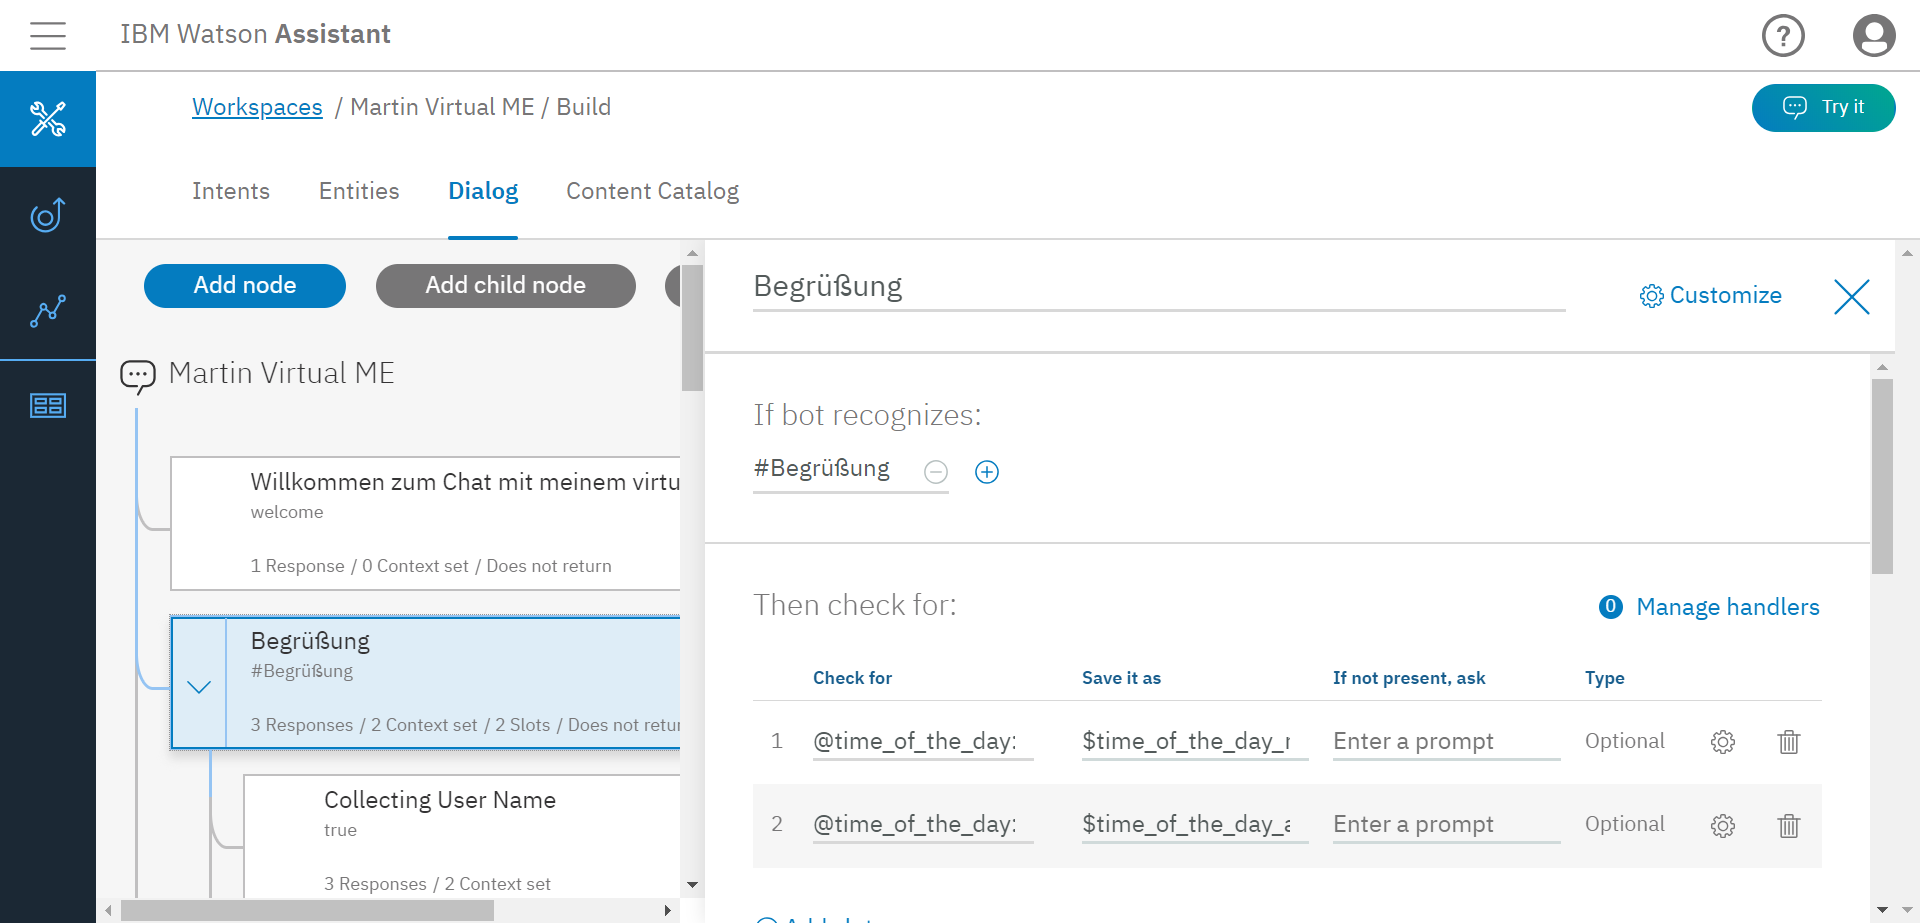This screenshot has width=1920, height=923.
Task: Click the Type column header
Action: (x=1604, y=678)
